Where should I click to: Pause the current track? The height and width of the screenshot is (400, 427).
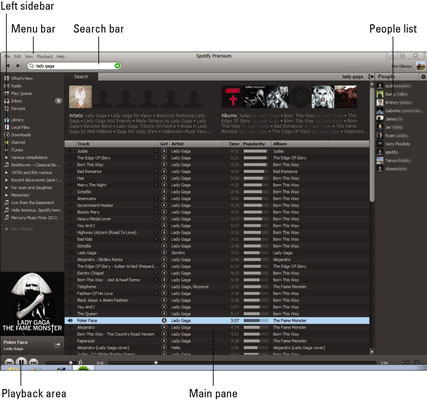pyautogui.click(x=21, y=362)
